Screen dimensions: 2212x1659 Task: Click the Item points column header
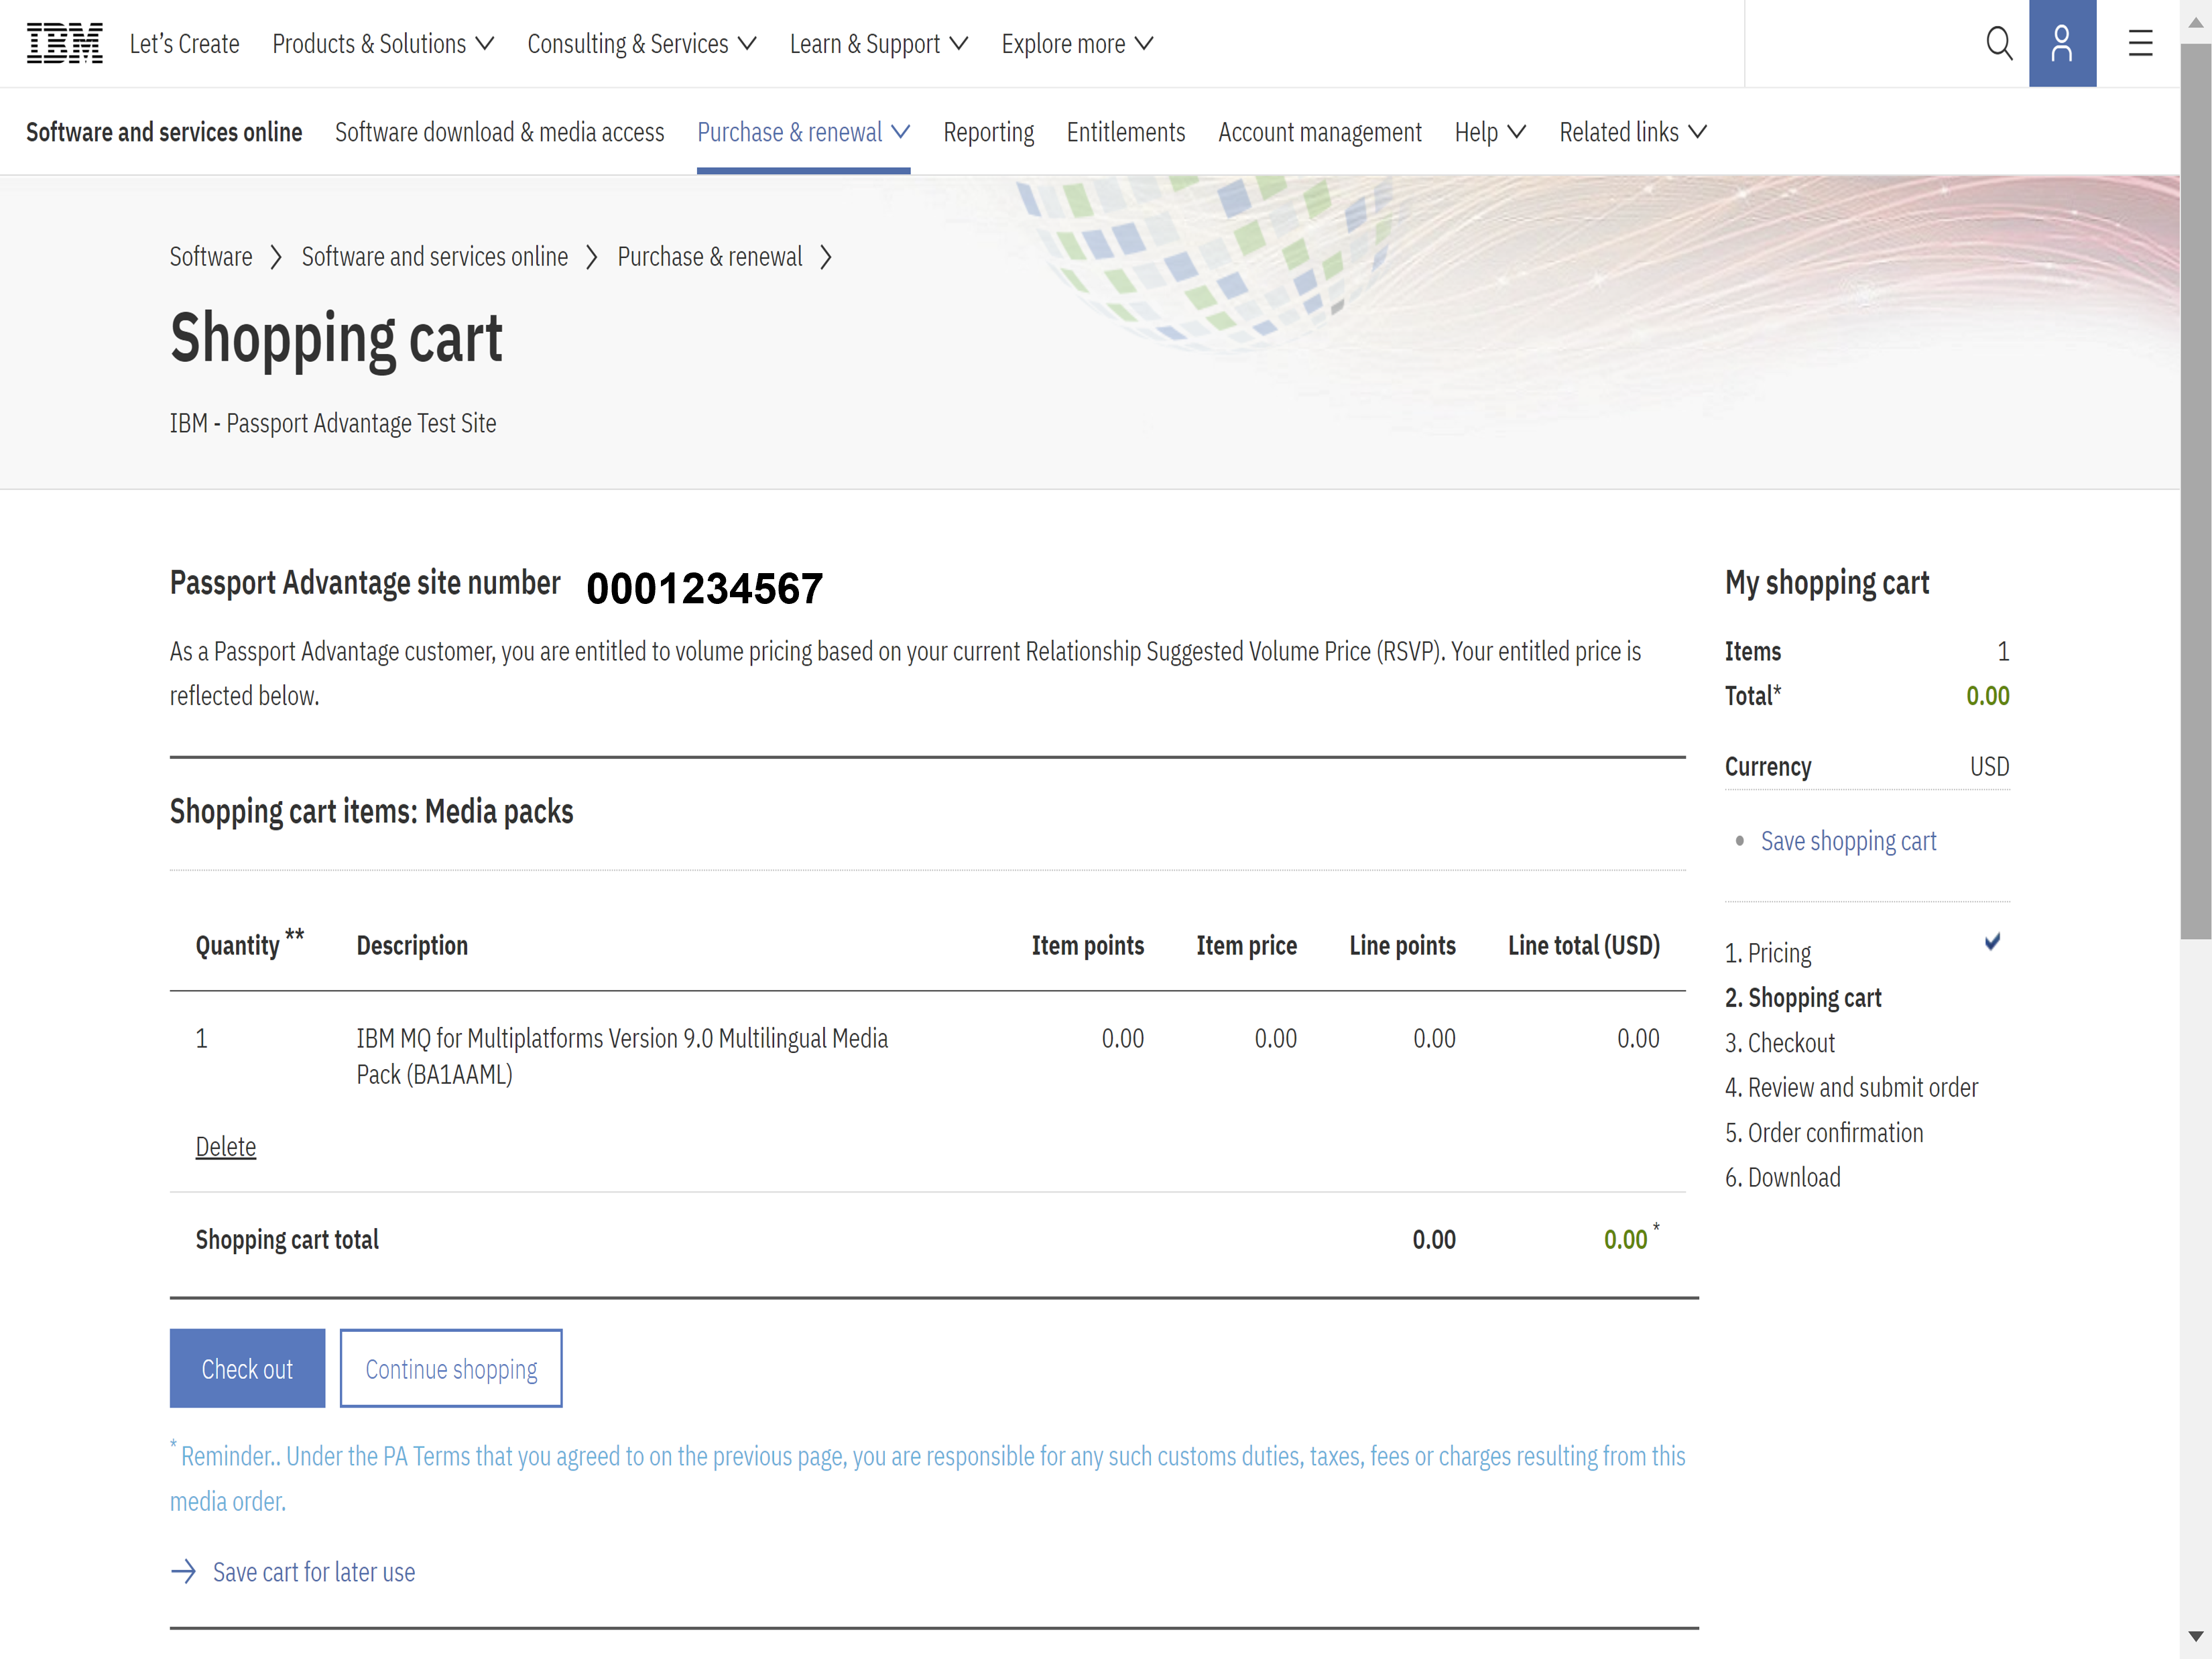1088,946
